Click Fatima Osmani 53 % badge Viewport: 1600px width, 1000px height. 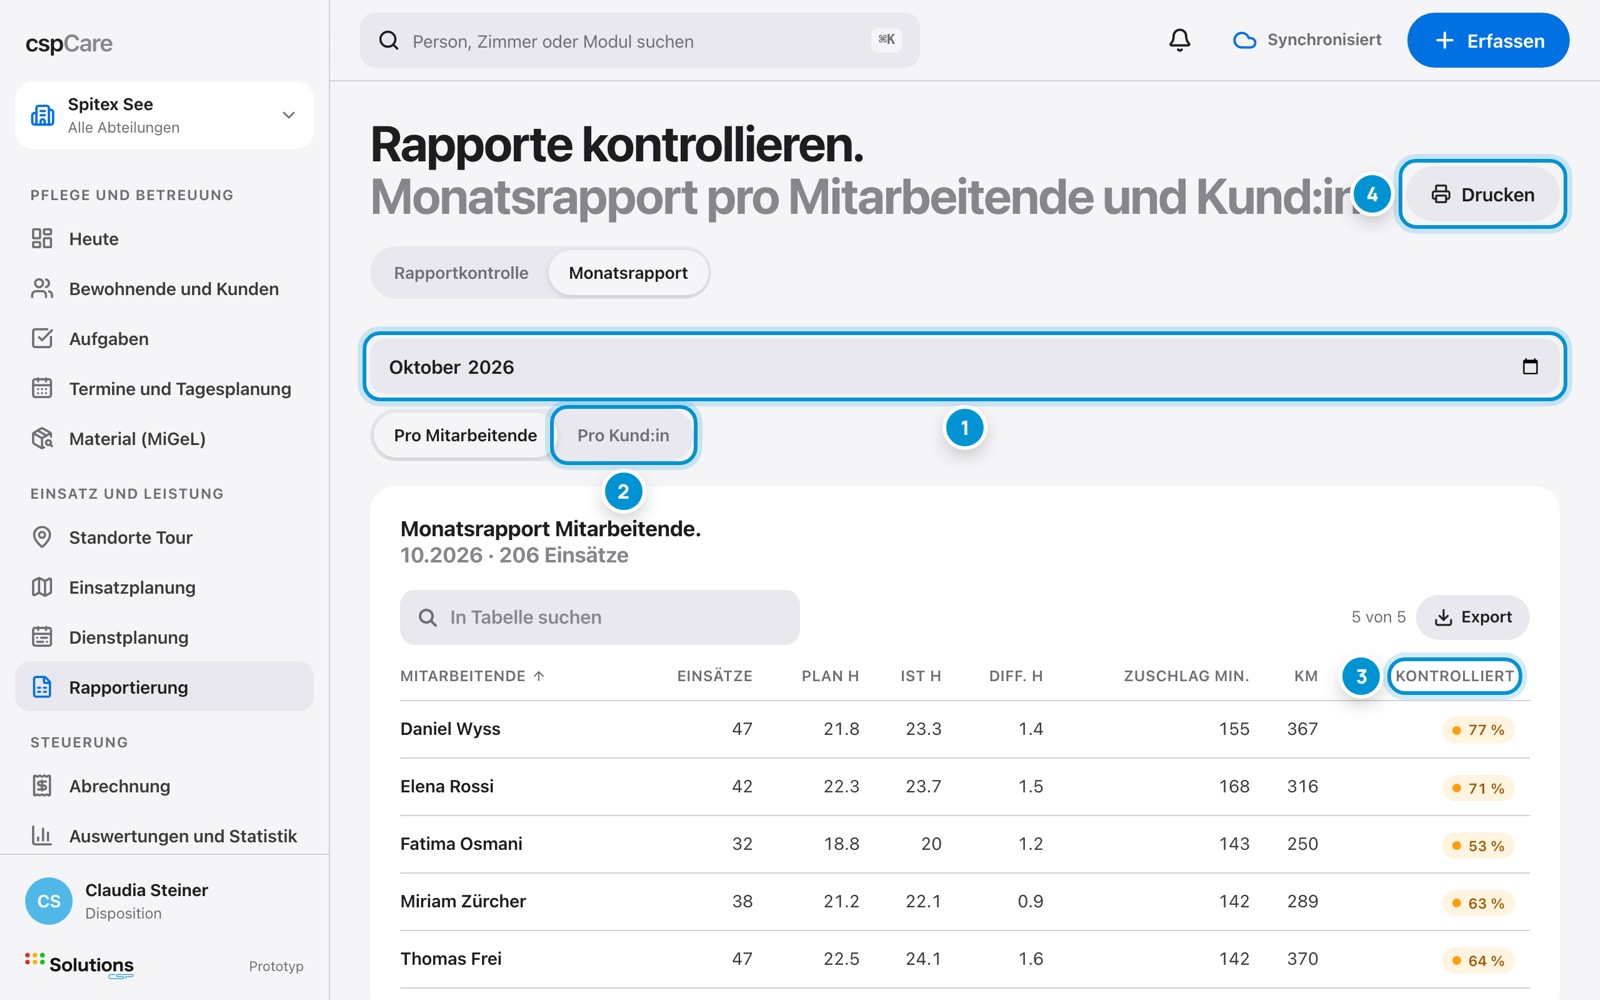click(1478, 846)
